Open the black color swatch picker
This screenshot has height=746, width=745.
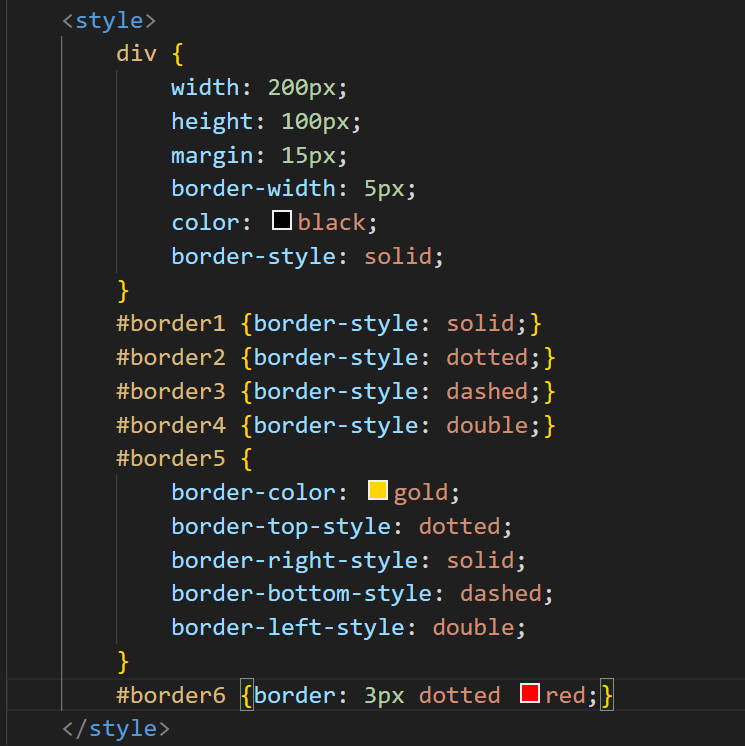click(282, 220)
